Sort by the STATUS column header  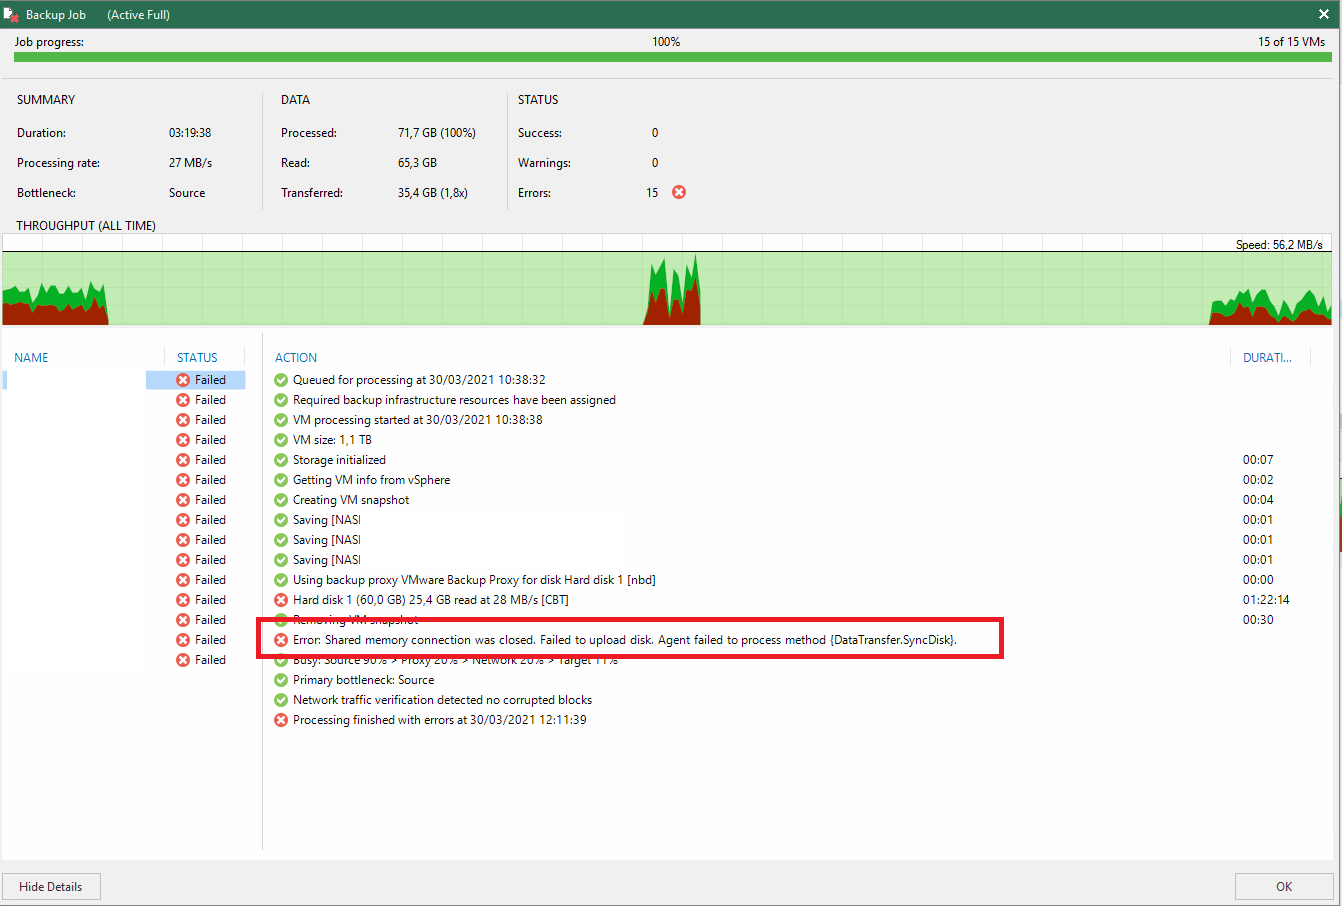[x=197, y=357]
